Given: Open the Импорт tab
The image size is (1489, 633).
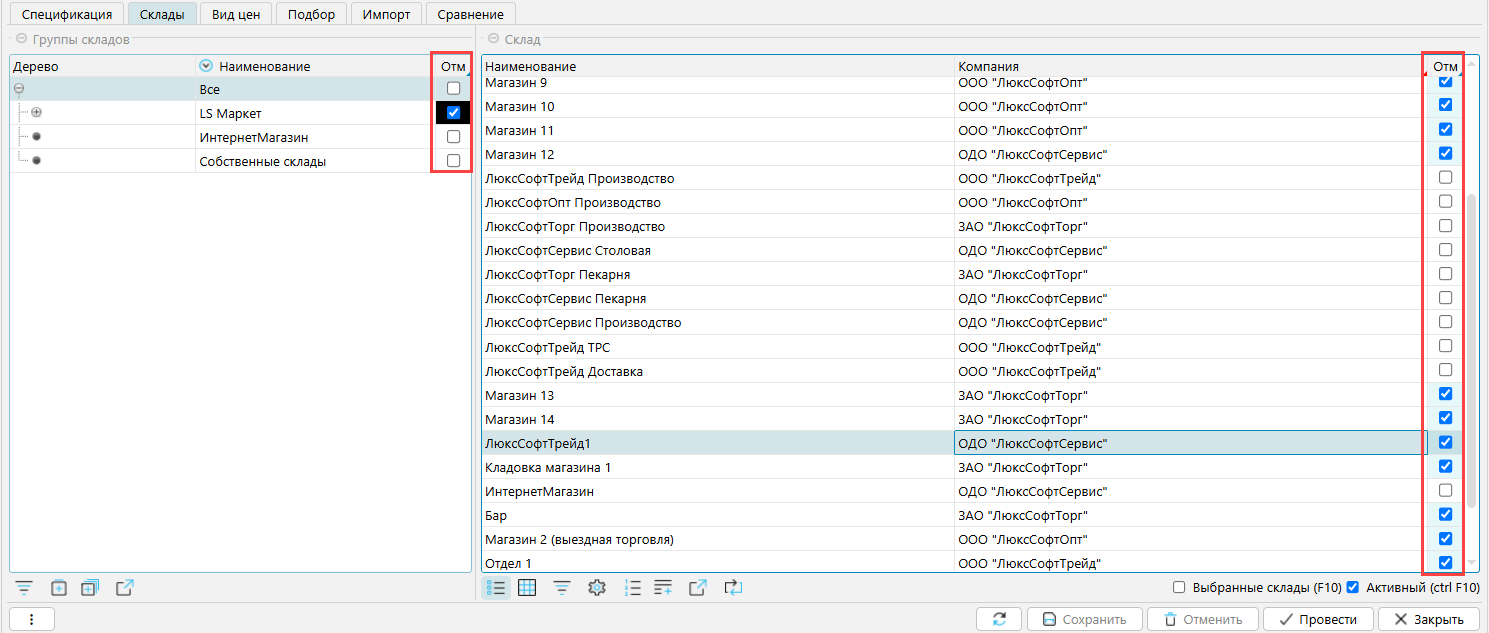Looking at the screenshot, I should (x=387, y=14).
